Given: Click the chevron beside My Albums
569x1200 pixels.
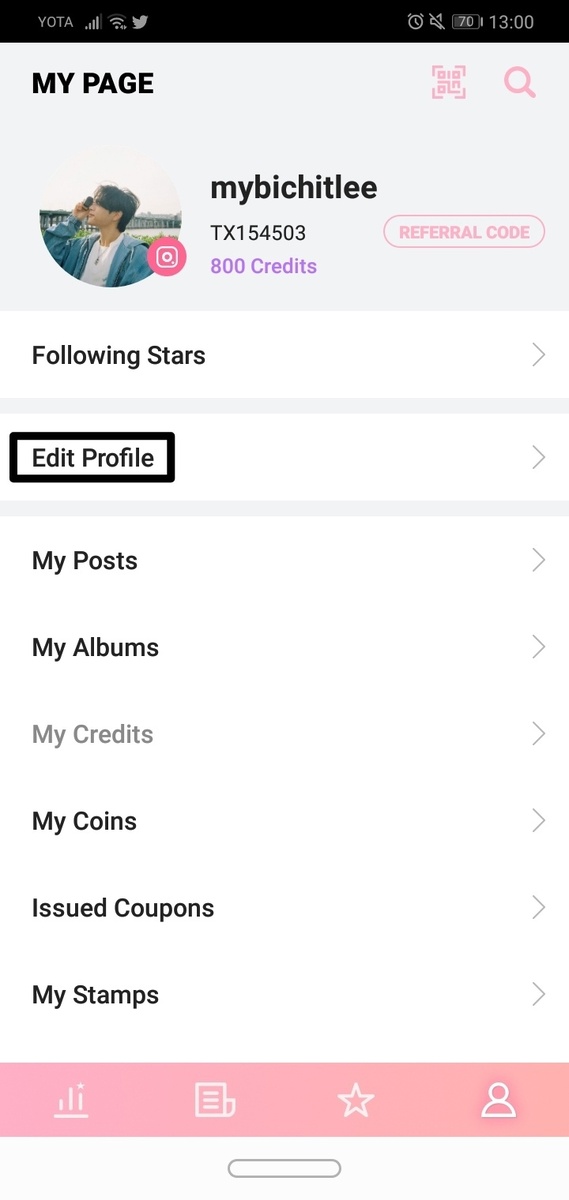Looking at the screenshot, I should pyautogui.click(x=539, y=647).
